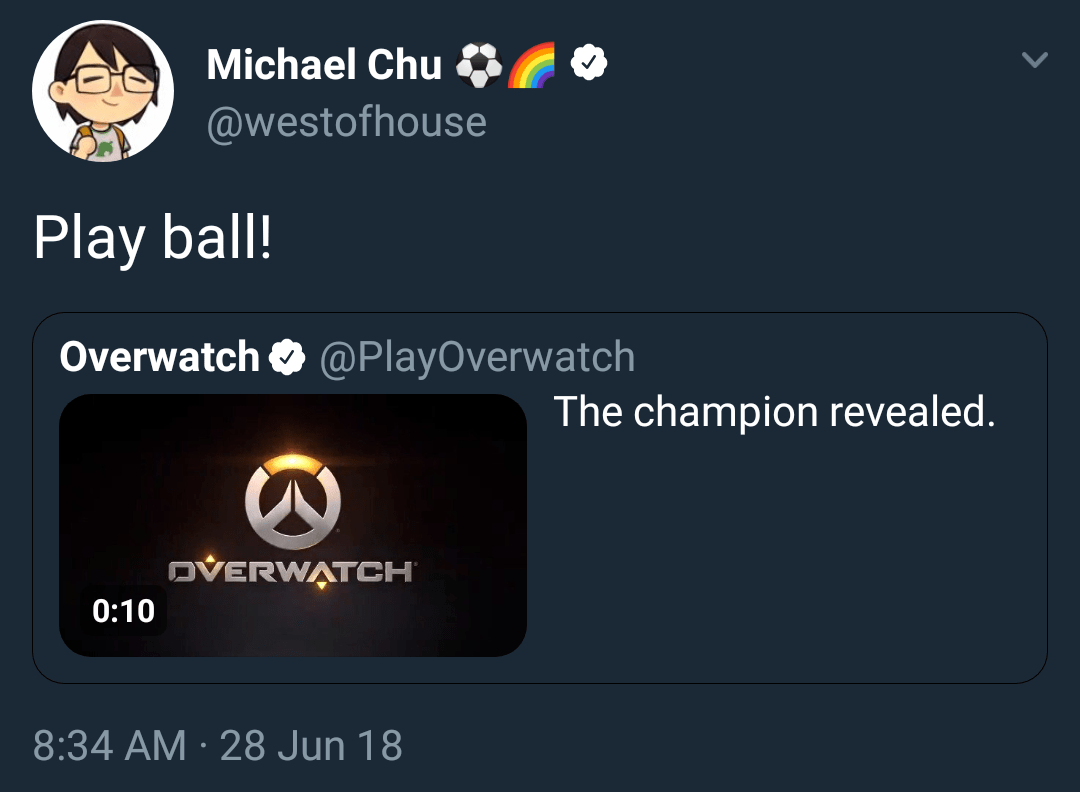
Task: Open the Overwatch account name
Action: [x=159, y=357]
